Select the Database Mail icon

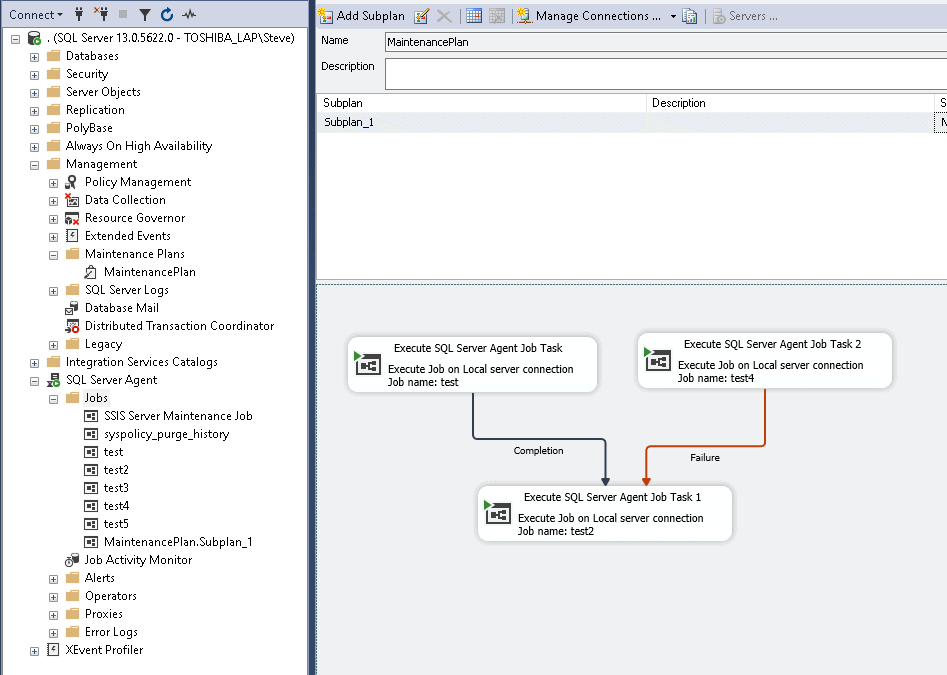tap(72, 308)
